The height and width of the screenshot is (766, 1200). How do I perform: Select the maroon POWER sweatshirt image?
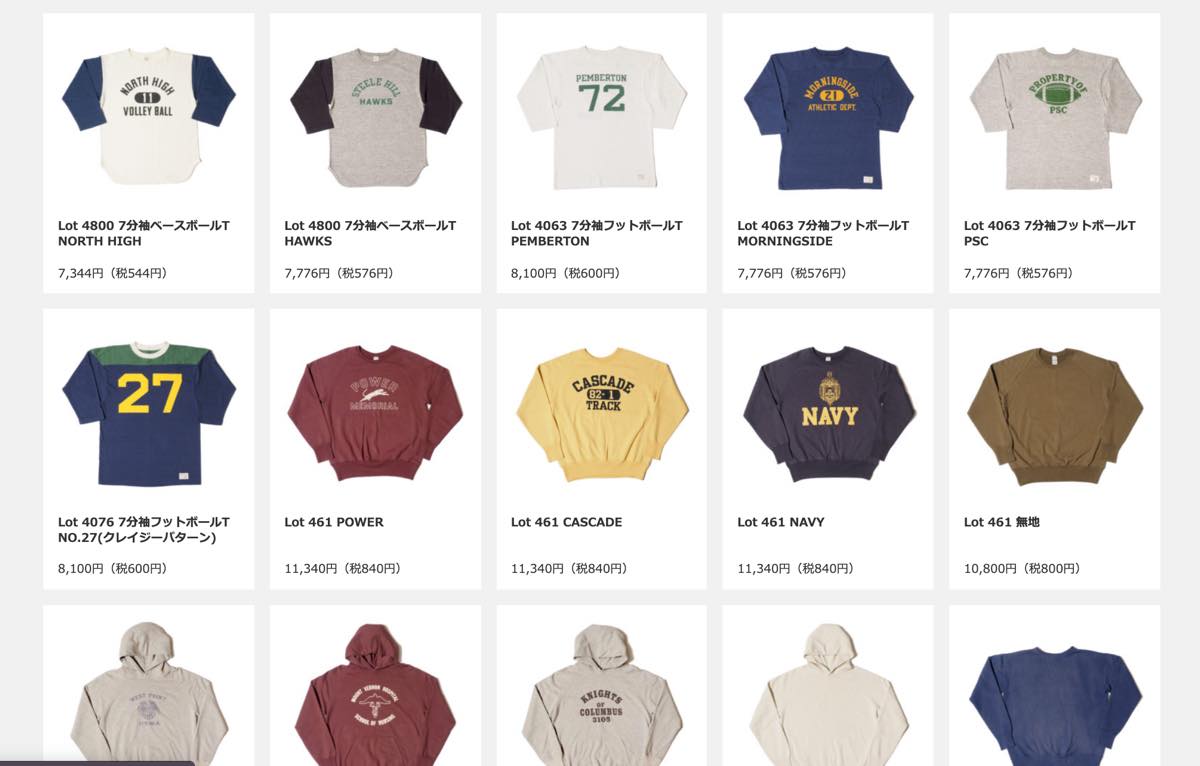[375, 412]
